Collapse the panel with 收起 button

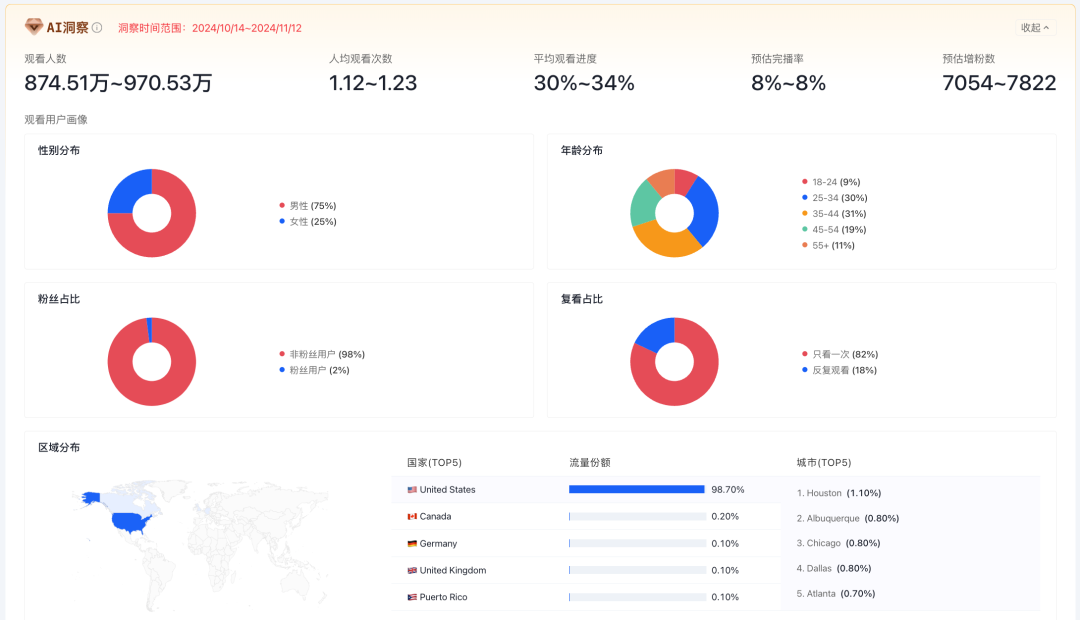click(1035, 28)
